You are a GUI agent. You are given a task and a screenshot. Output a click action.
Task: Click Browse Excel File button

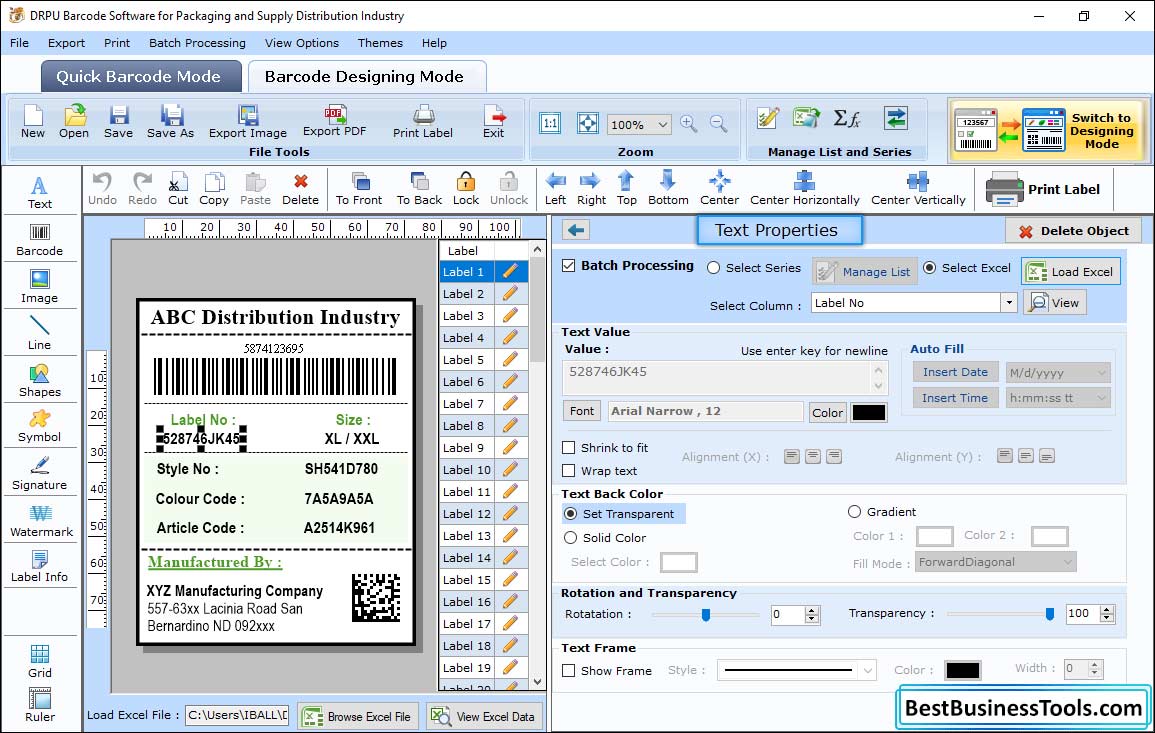click(x=358, y=716)
